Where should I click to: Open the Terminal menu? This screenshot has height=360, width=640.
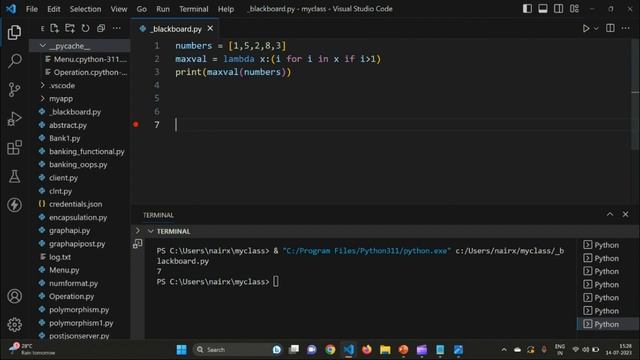pos(193,9)
